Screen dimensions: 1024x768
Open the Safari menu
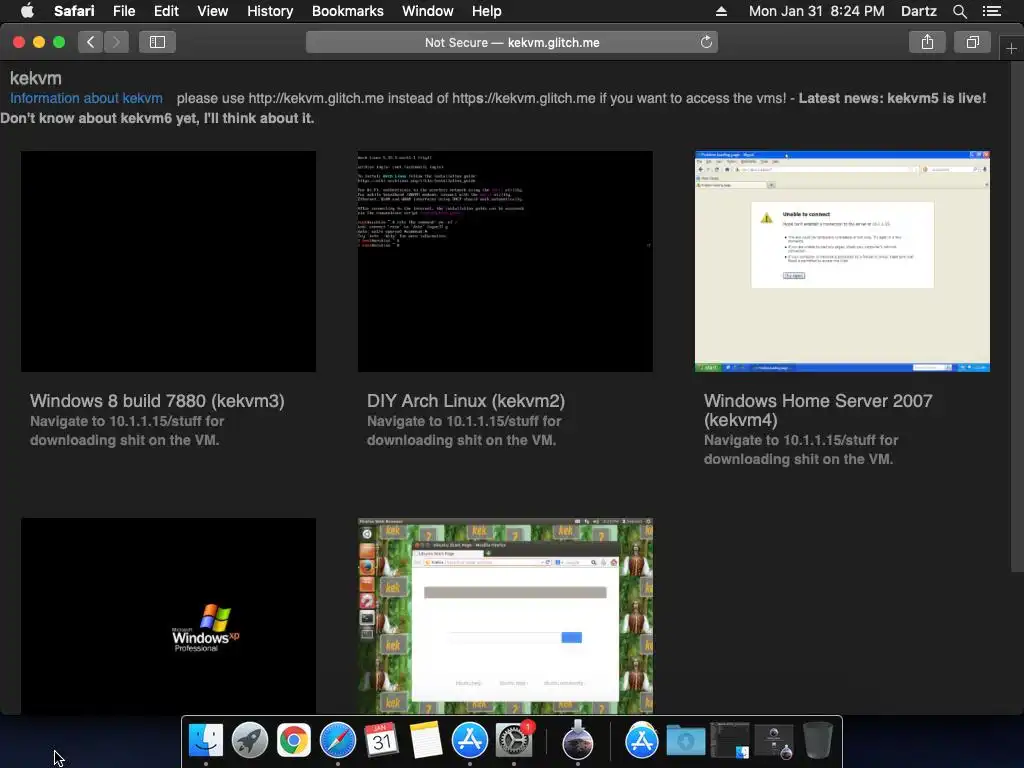[x=74, y=11]
